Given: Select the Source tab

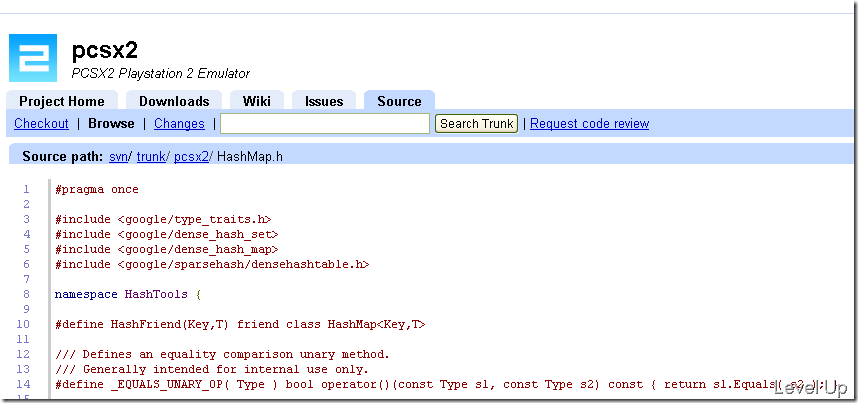Looking at the screenshot, I should (399, 101).
